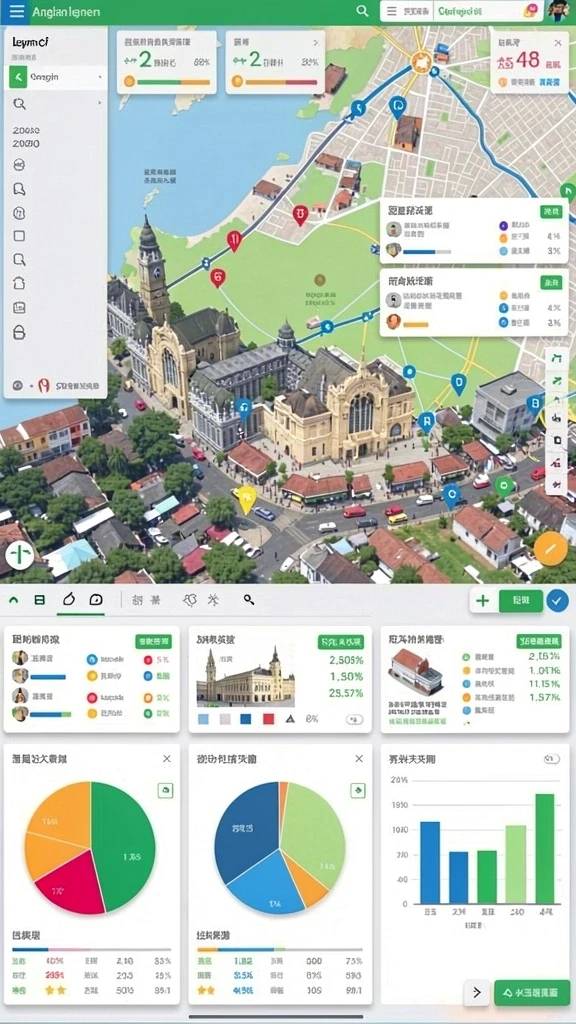This screenshot has height=1024, width=576.
Task: Click the notification icon inside the header search box
Action: coord(530,10)
